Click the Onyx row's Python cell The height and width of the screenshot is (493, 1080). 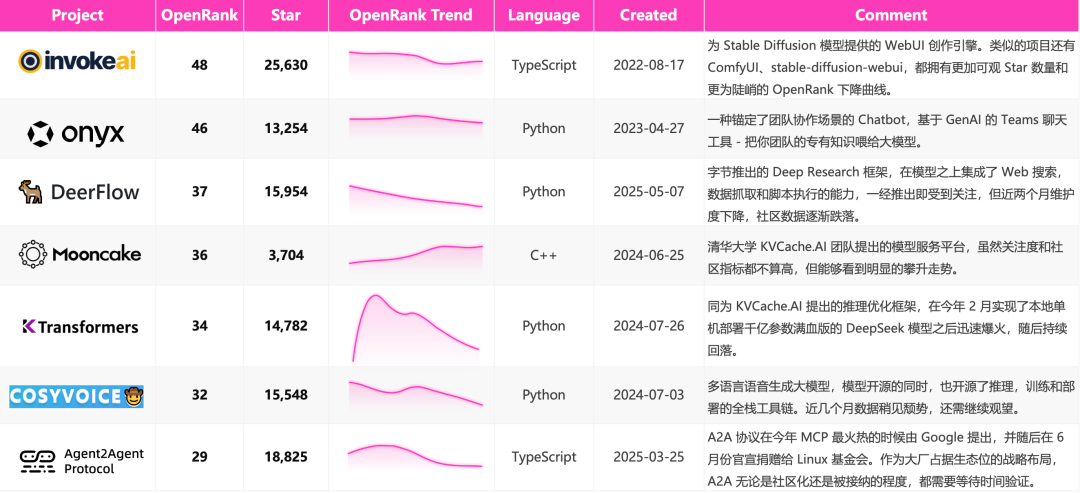[x=543, y=129]
